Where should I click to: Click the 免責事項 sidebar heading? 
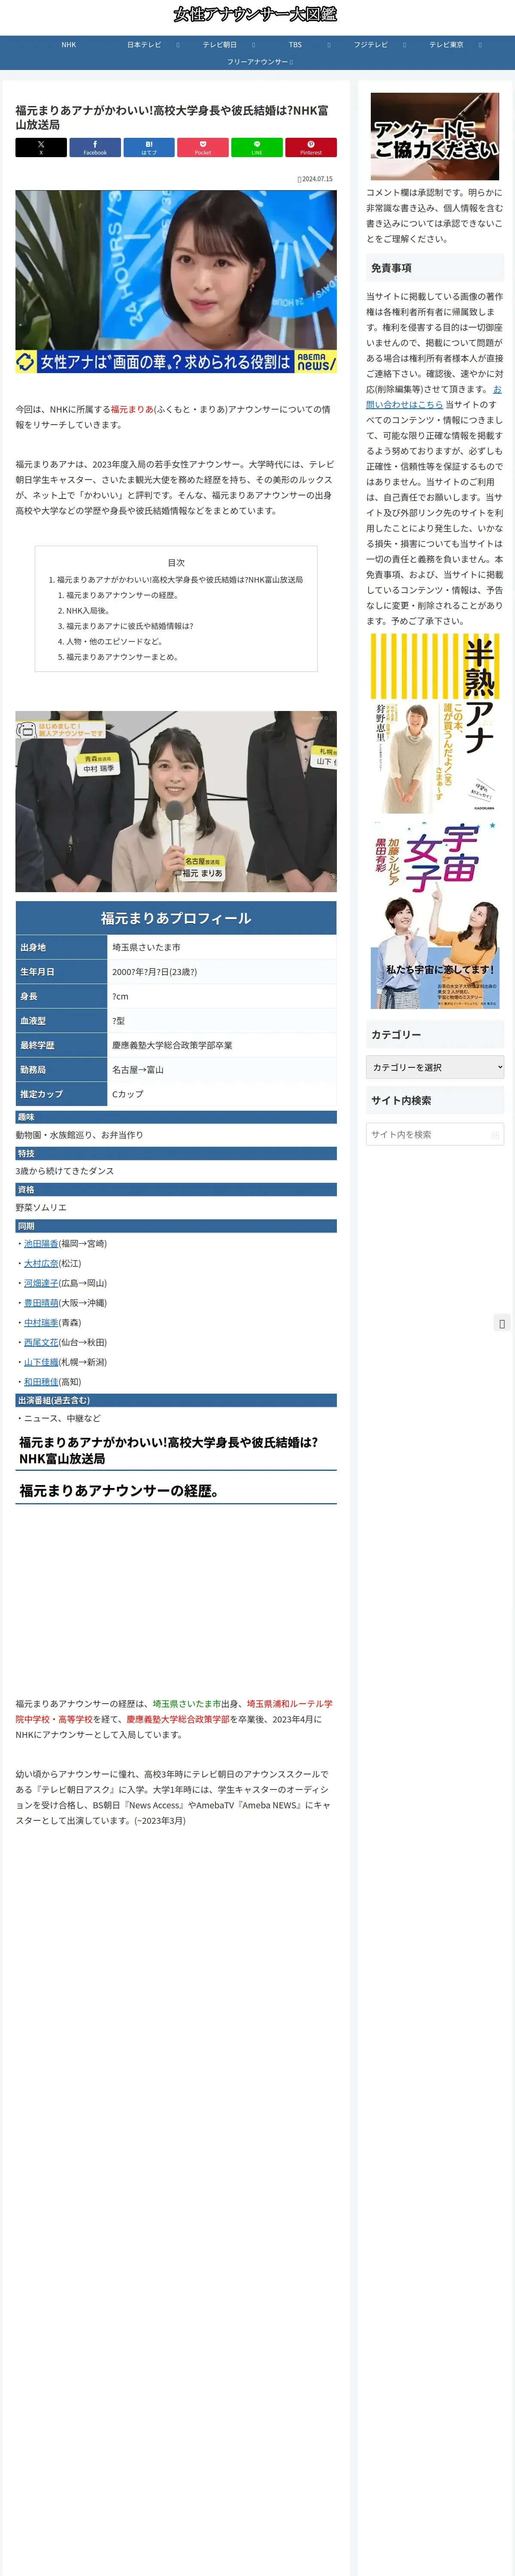[x=435, y=268]
